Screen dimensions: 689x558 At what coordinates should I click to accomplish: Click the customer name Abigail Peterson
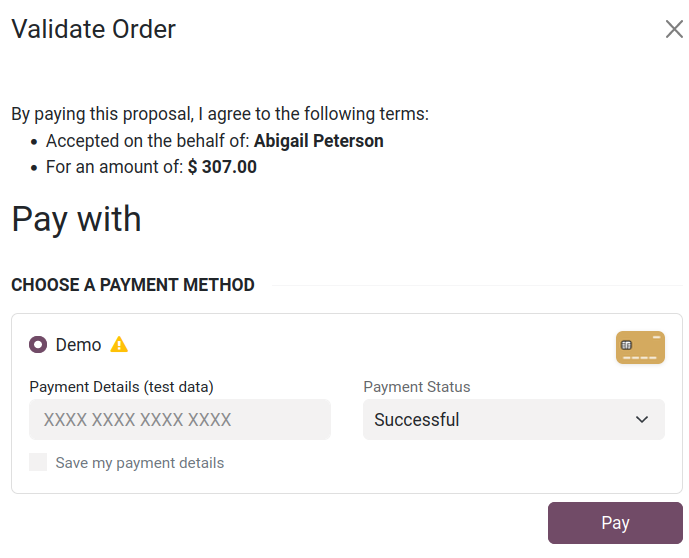(x=318, y=141)
